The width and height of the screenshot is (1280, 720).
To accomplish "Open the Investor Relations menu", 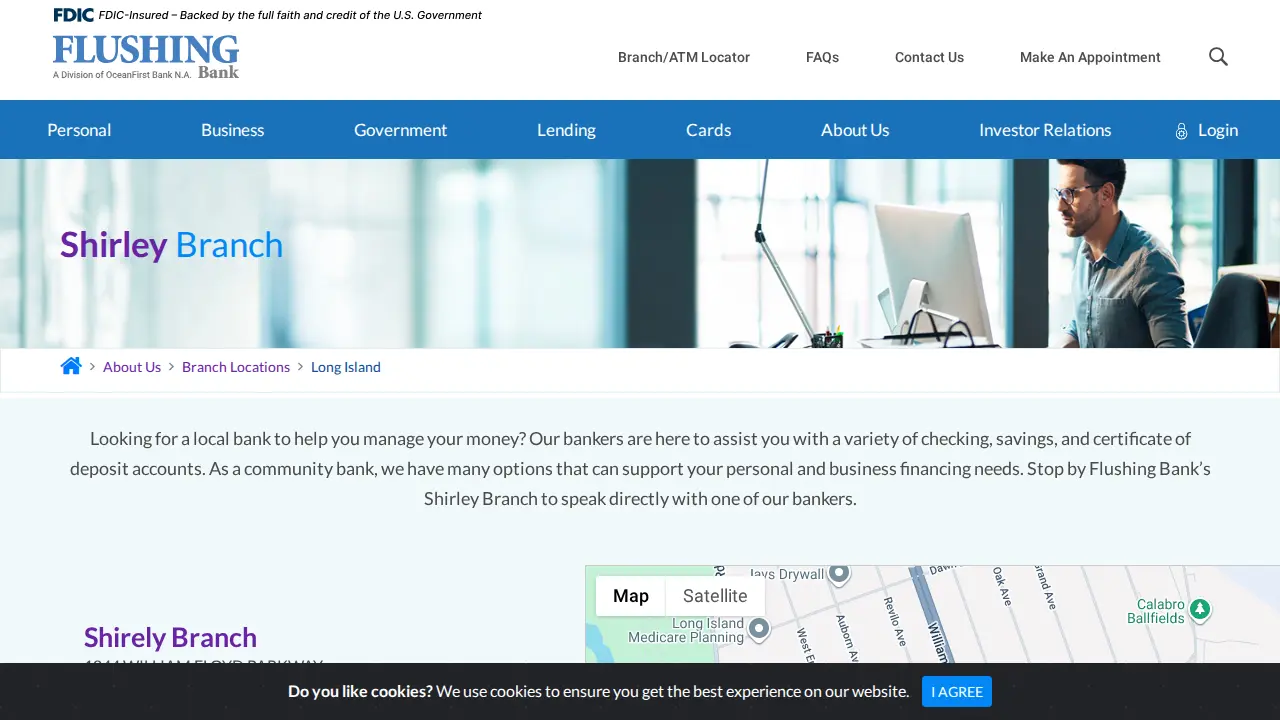I will coord(1045,130).
